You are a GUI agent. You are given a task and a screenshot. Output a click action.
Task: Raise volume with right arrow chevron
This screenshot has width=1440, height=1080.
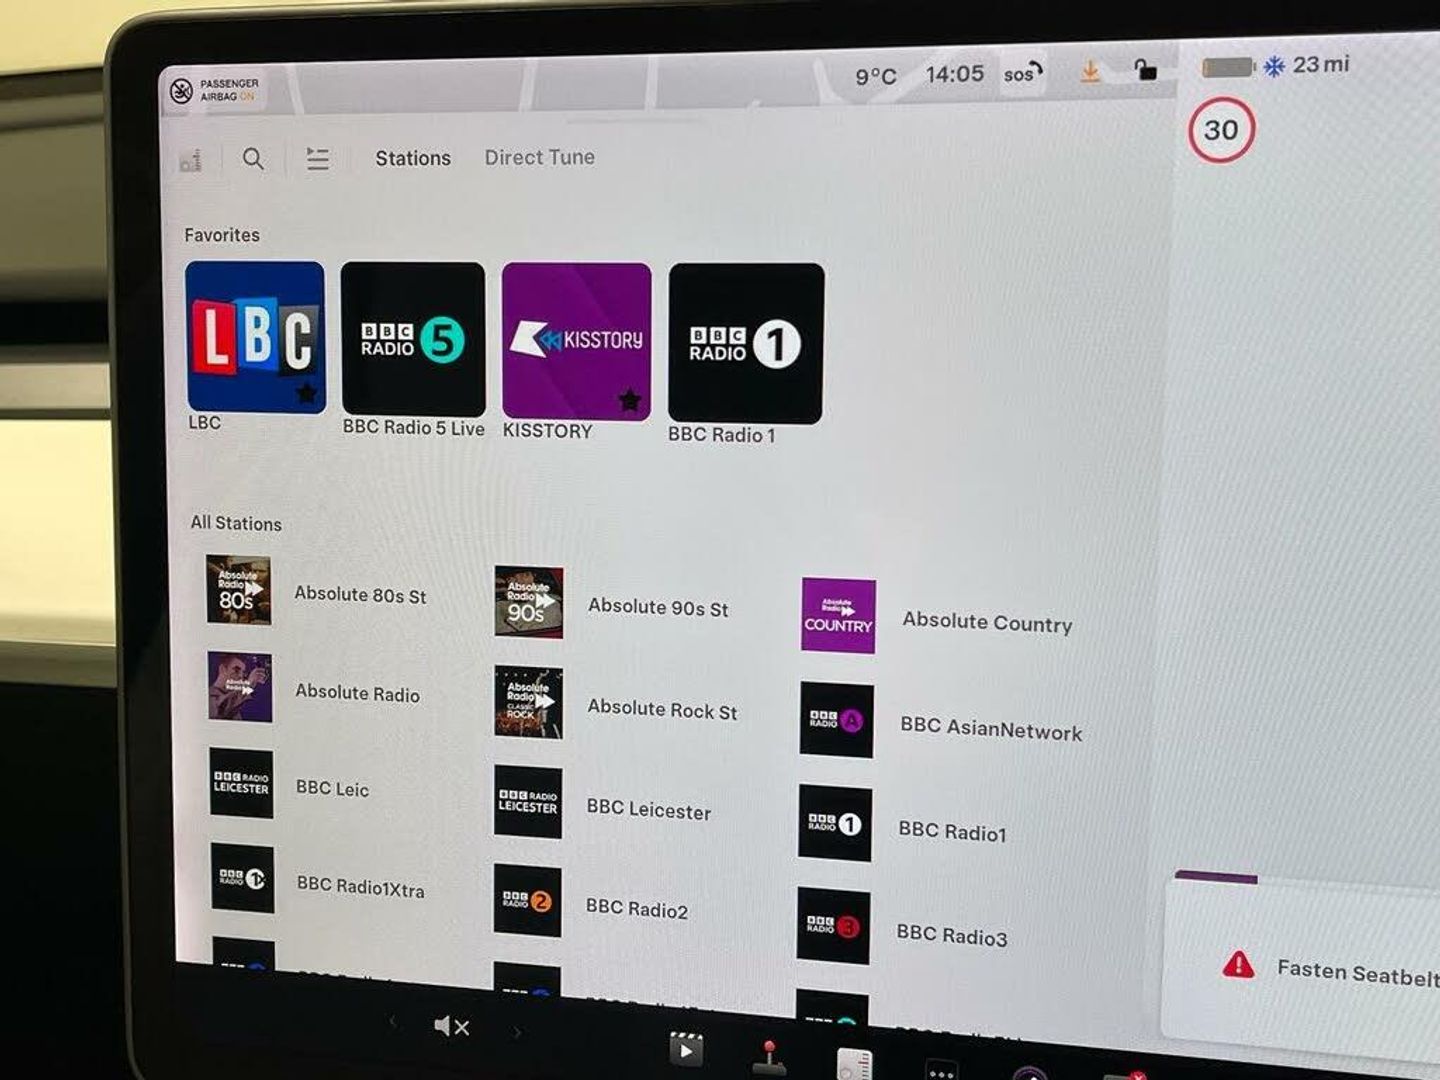pos(517,1031)
